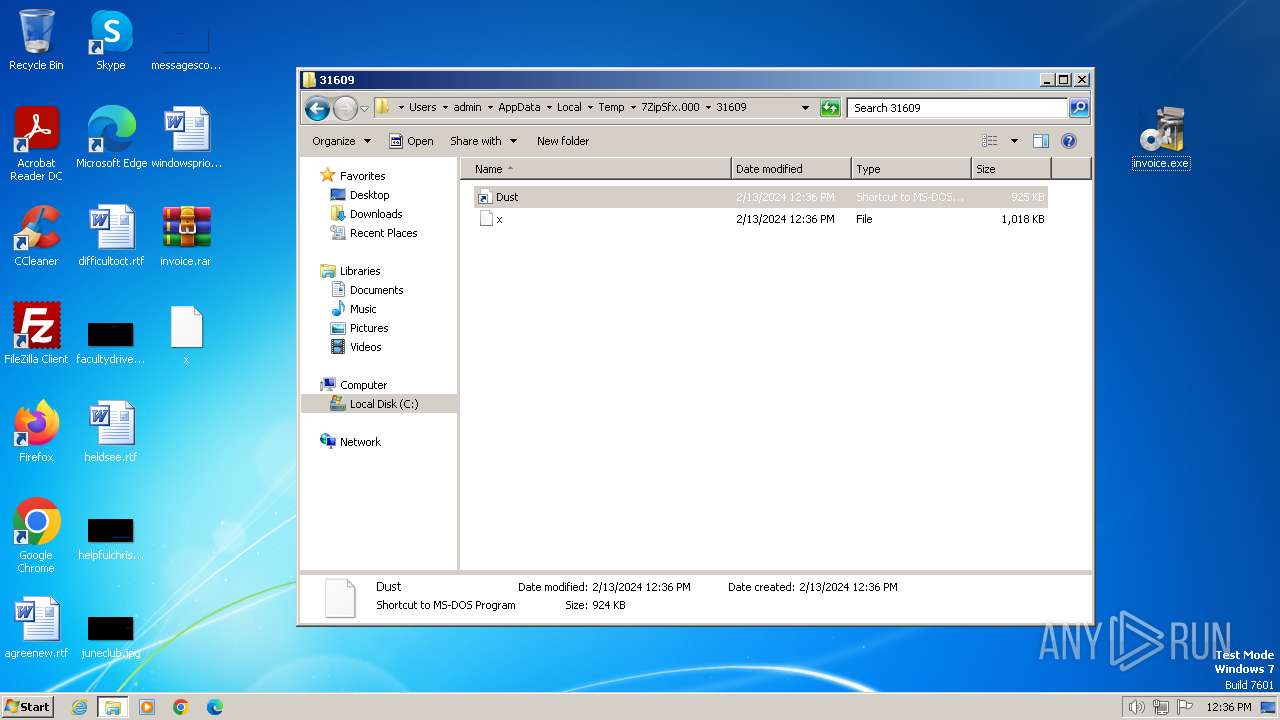Sort by the Date modified column
1280x720 pixels.
791,169
